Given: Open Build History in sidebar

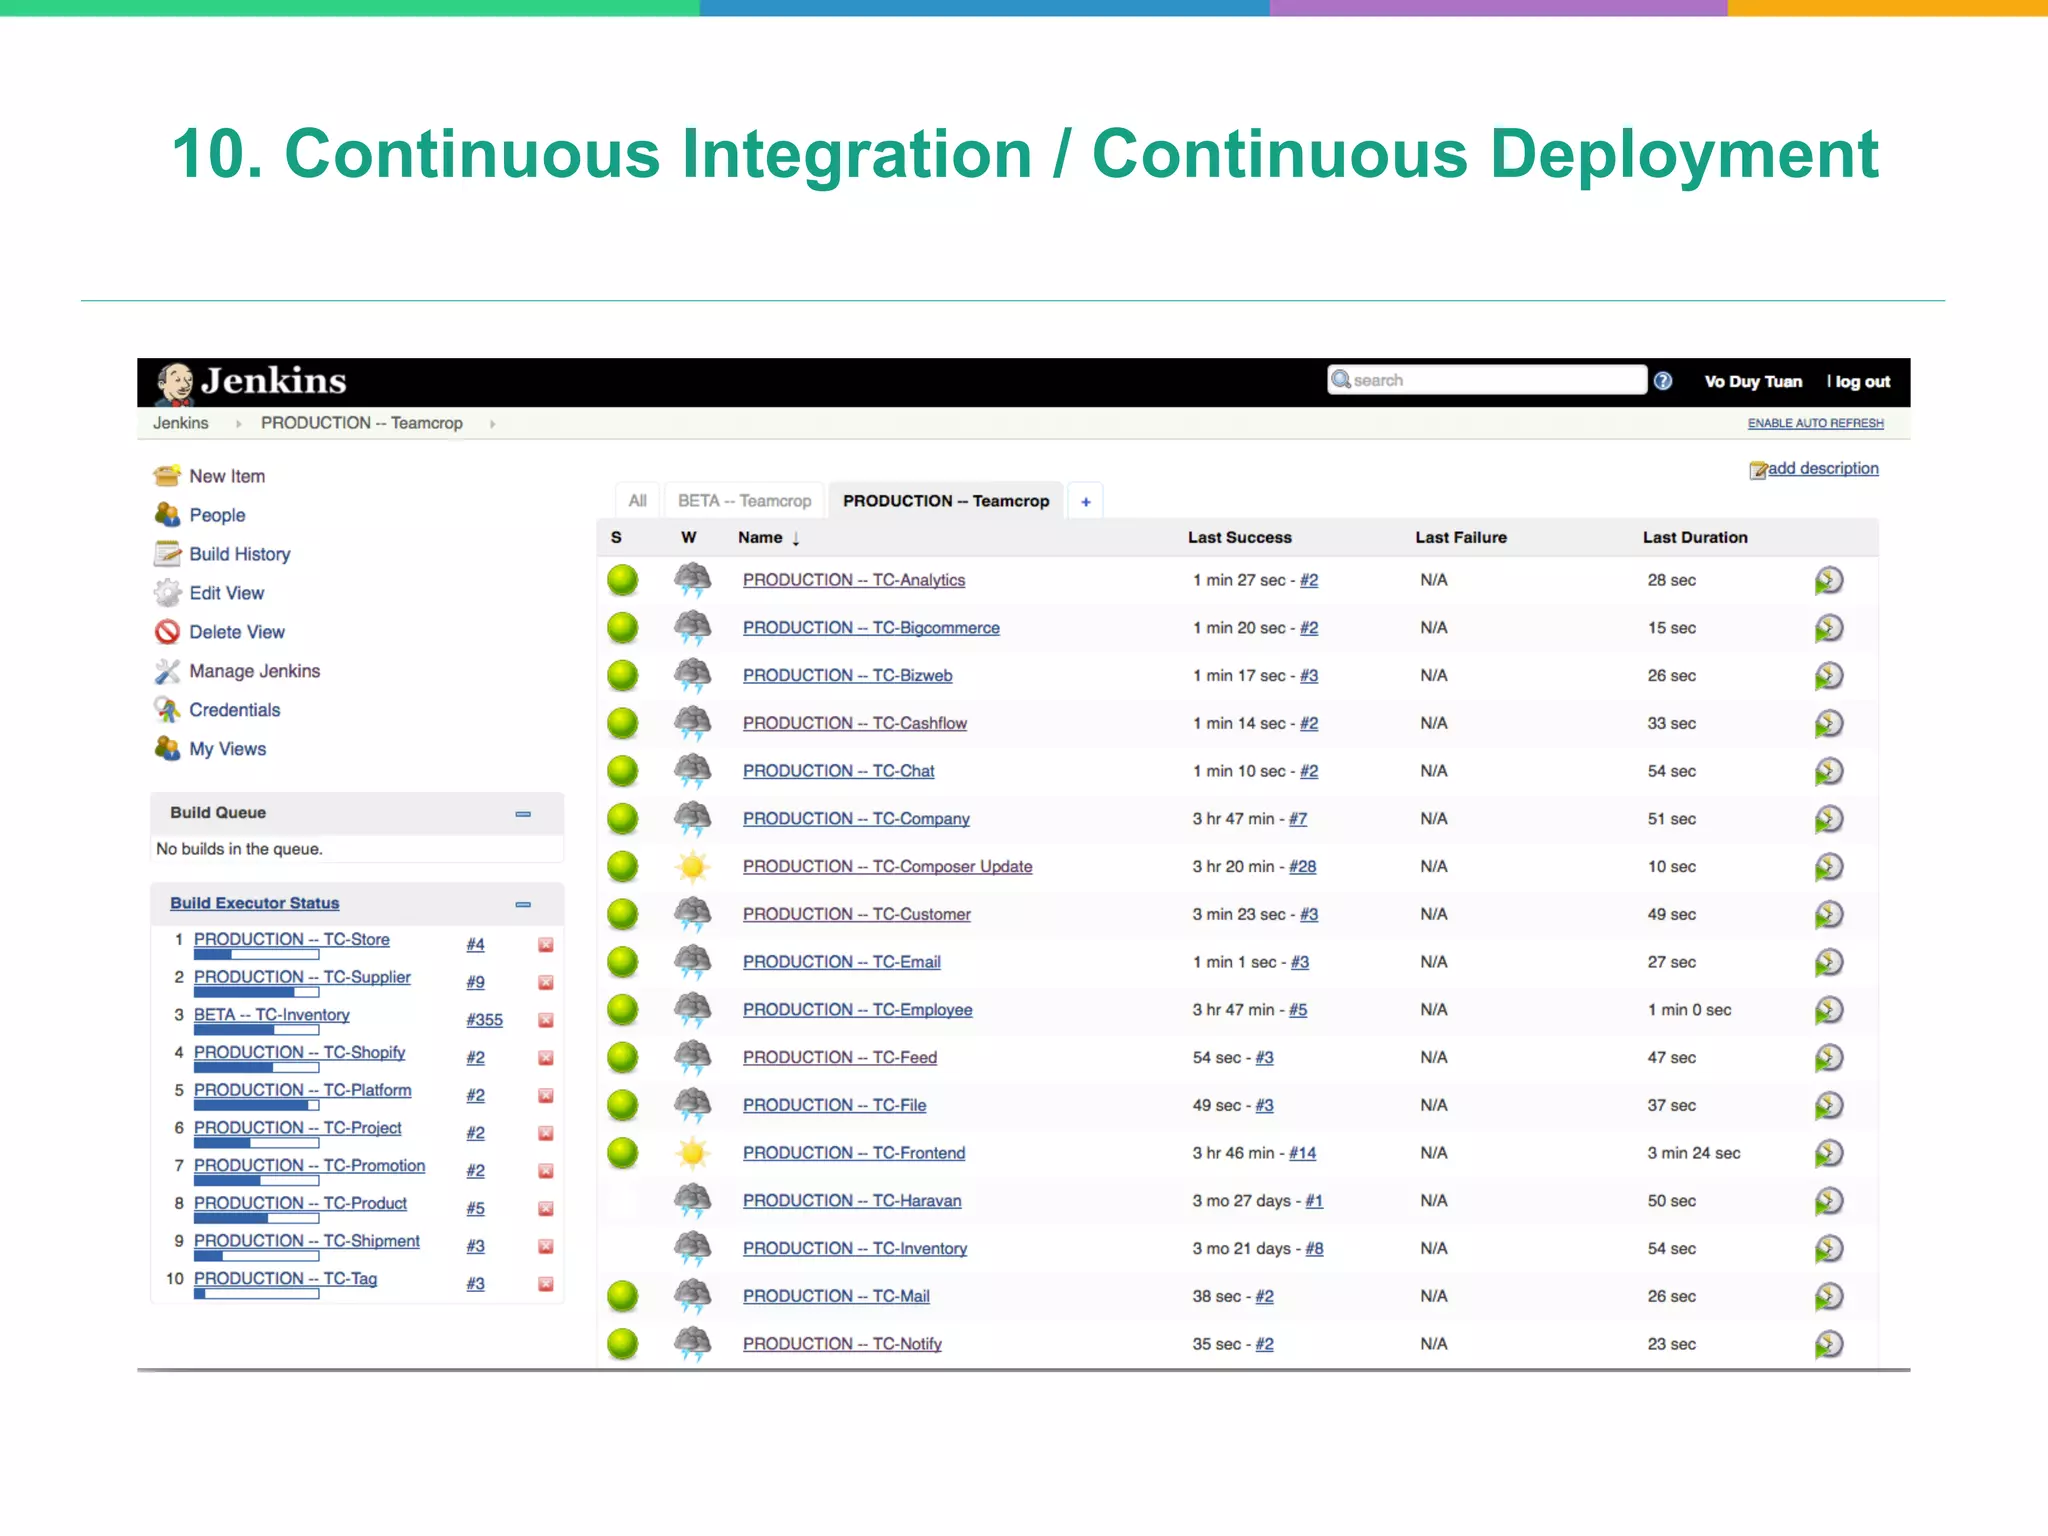Looking at the screenshot, I should click(x=240, y=554).
